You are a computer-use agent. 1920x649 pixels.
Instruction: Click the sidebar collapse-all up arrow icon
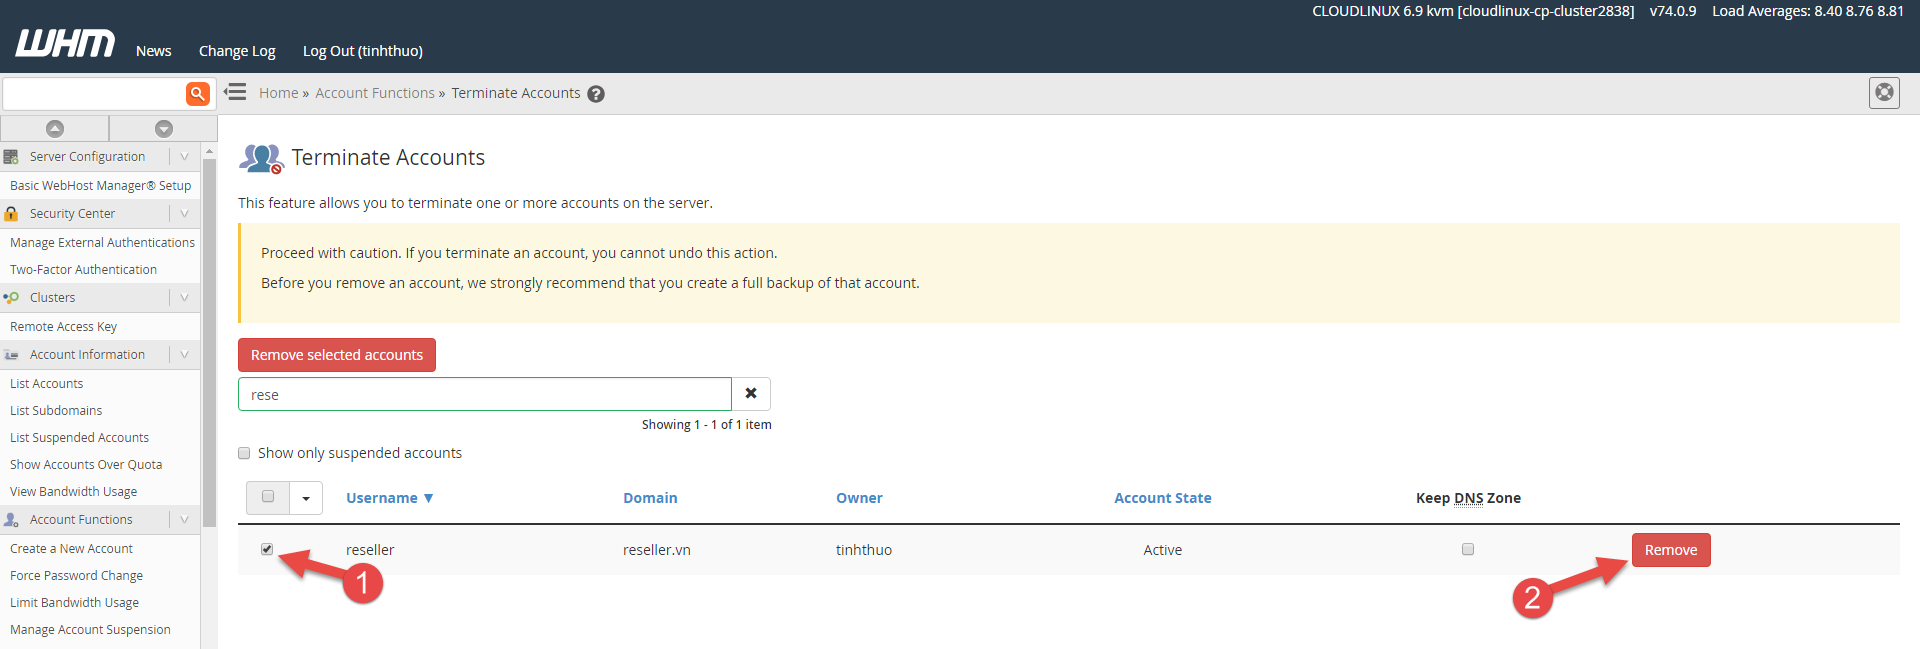coord(55,129)
